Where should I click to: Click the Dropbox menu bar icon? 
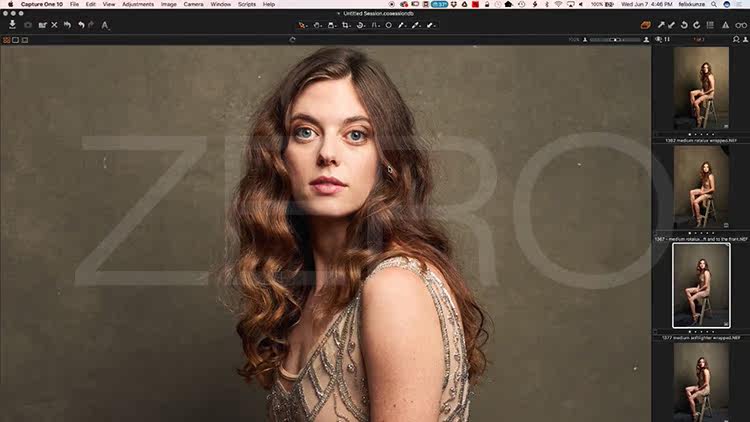point(453,4)
